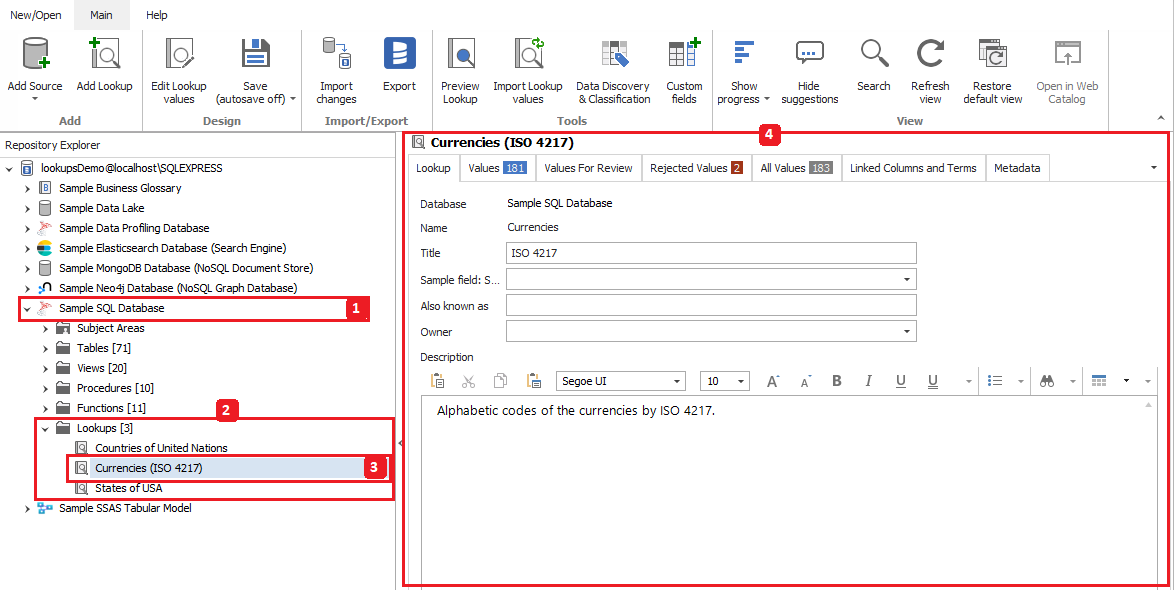Click the Custom fields icon

pyautogui.click(x=684, y=55)
